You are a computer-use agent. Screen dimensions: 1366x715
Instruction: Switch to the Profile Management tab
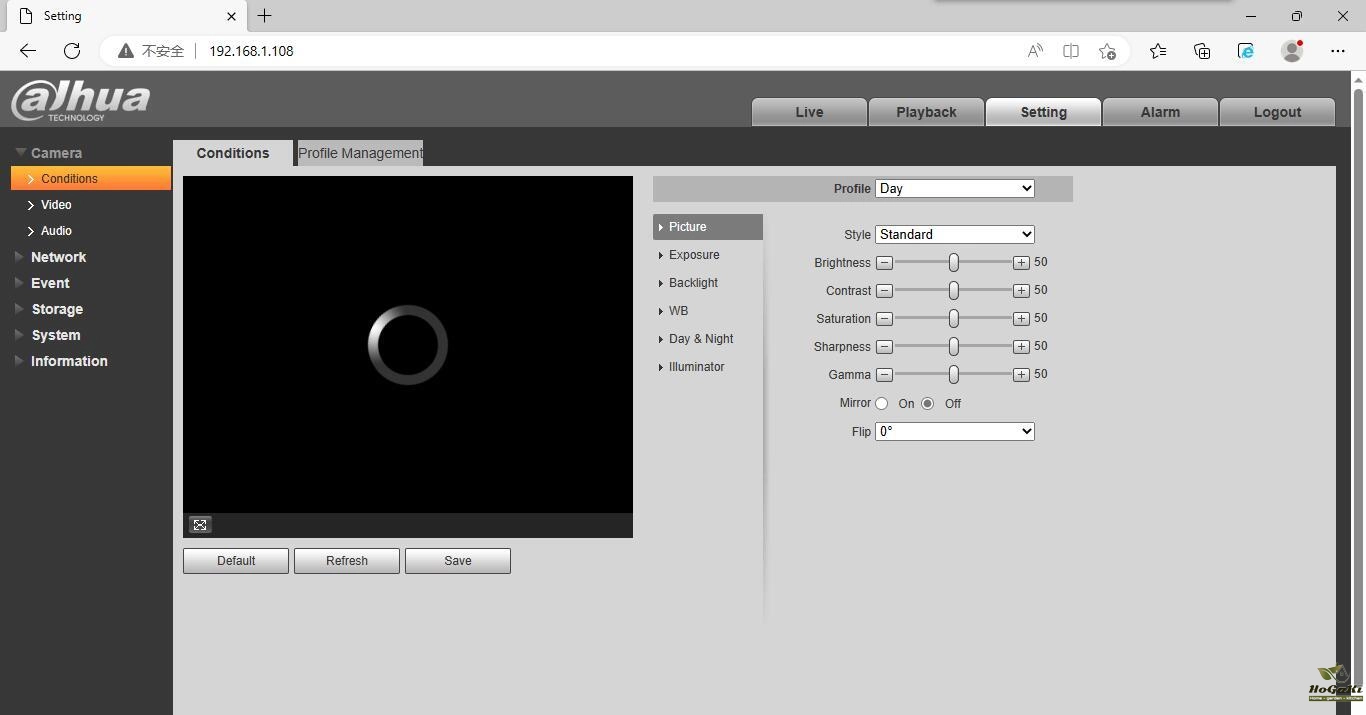coord(360,153)
